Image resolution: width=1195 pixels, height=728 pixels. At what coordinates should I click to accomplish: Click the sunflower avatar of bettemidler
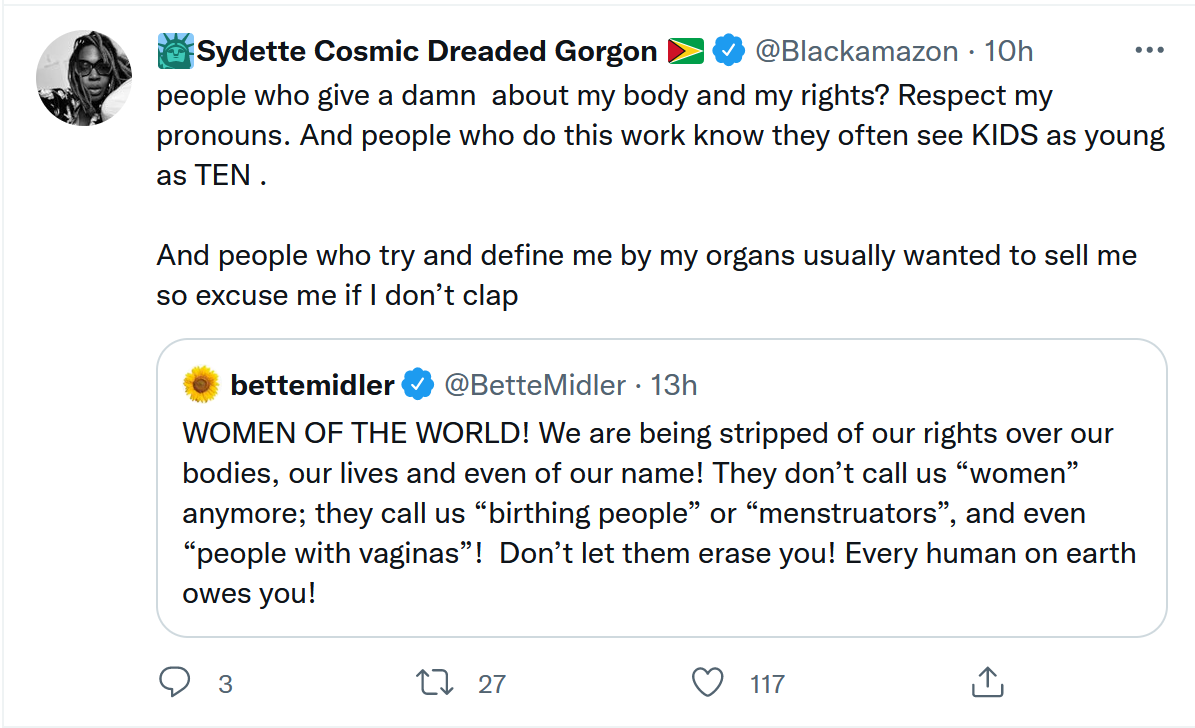click(x=201, y=384)
